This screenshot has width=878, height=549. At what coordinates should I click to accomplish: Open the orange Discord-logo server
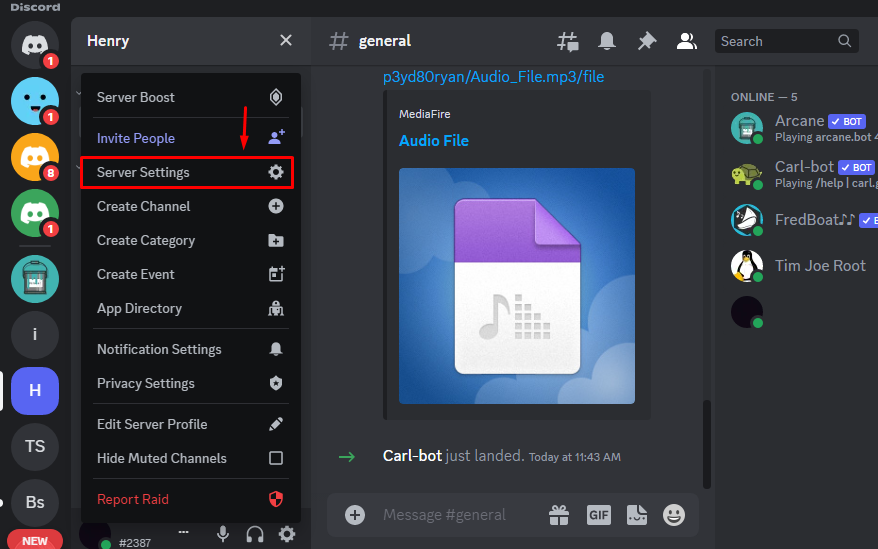tap(35, 157)
